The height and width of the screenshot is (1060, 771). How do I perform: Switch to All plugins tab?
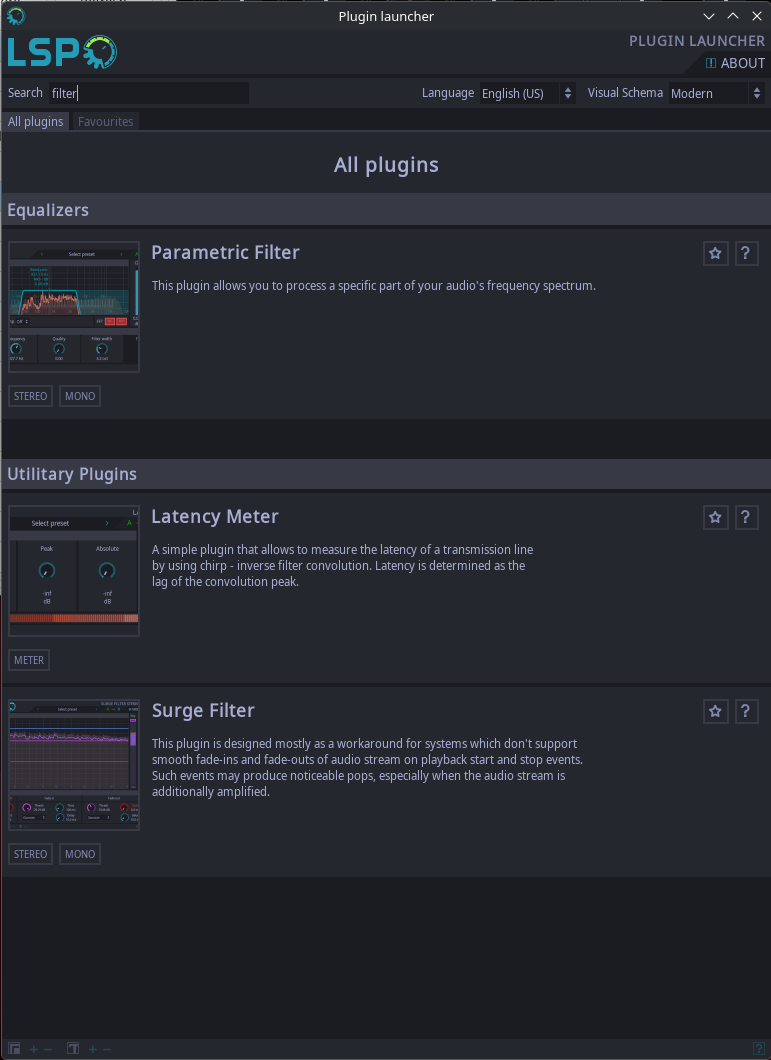coord(35,122)
